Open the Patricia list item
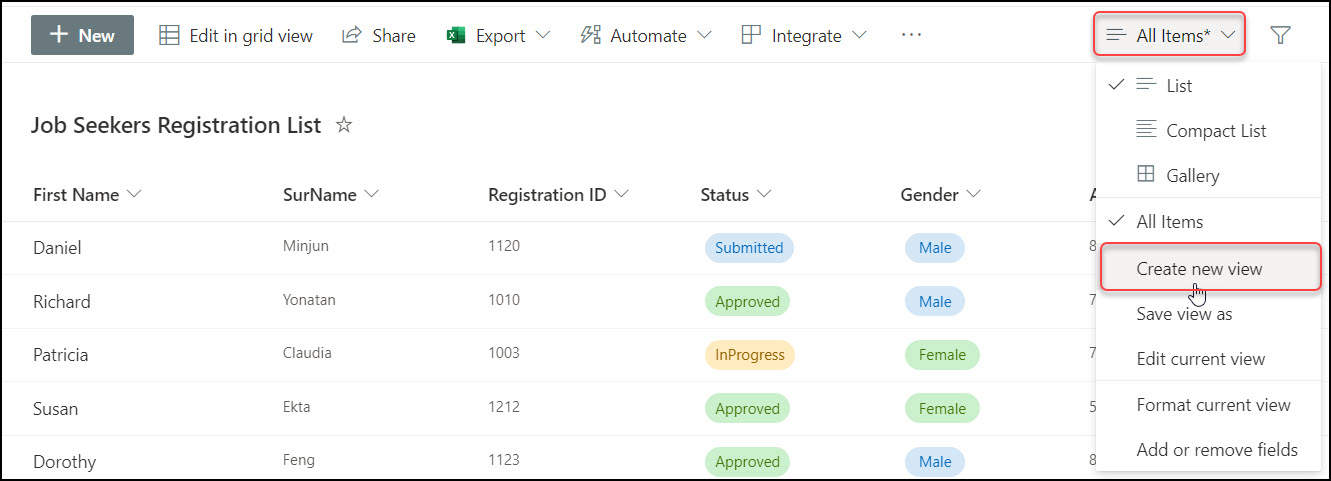Image resolution: width=1331 pixels, height=481 pixels. coord(60,355)
